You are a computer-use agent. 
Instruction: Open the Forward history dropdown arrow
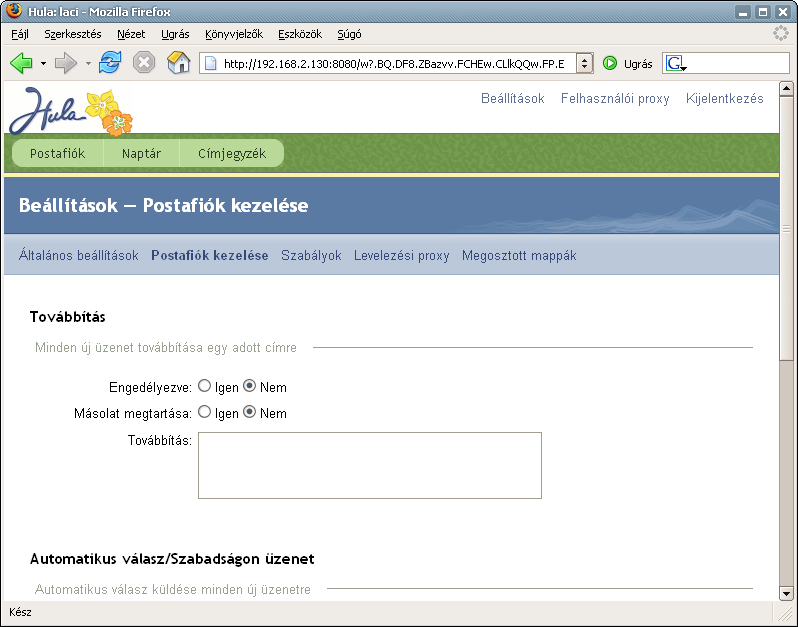click(x=88, y=64)
